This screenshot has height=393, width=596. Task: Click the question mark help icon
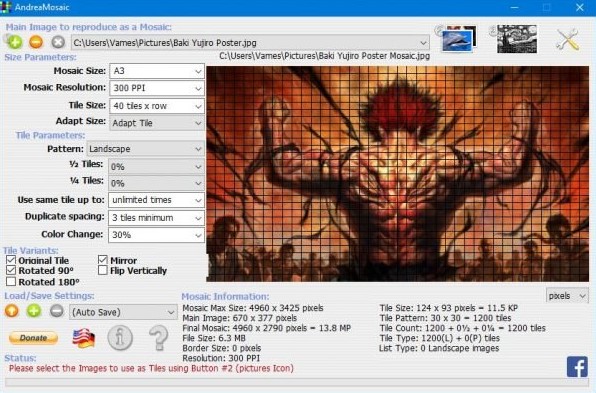point(159,338)
